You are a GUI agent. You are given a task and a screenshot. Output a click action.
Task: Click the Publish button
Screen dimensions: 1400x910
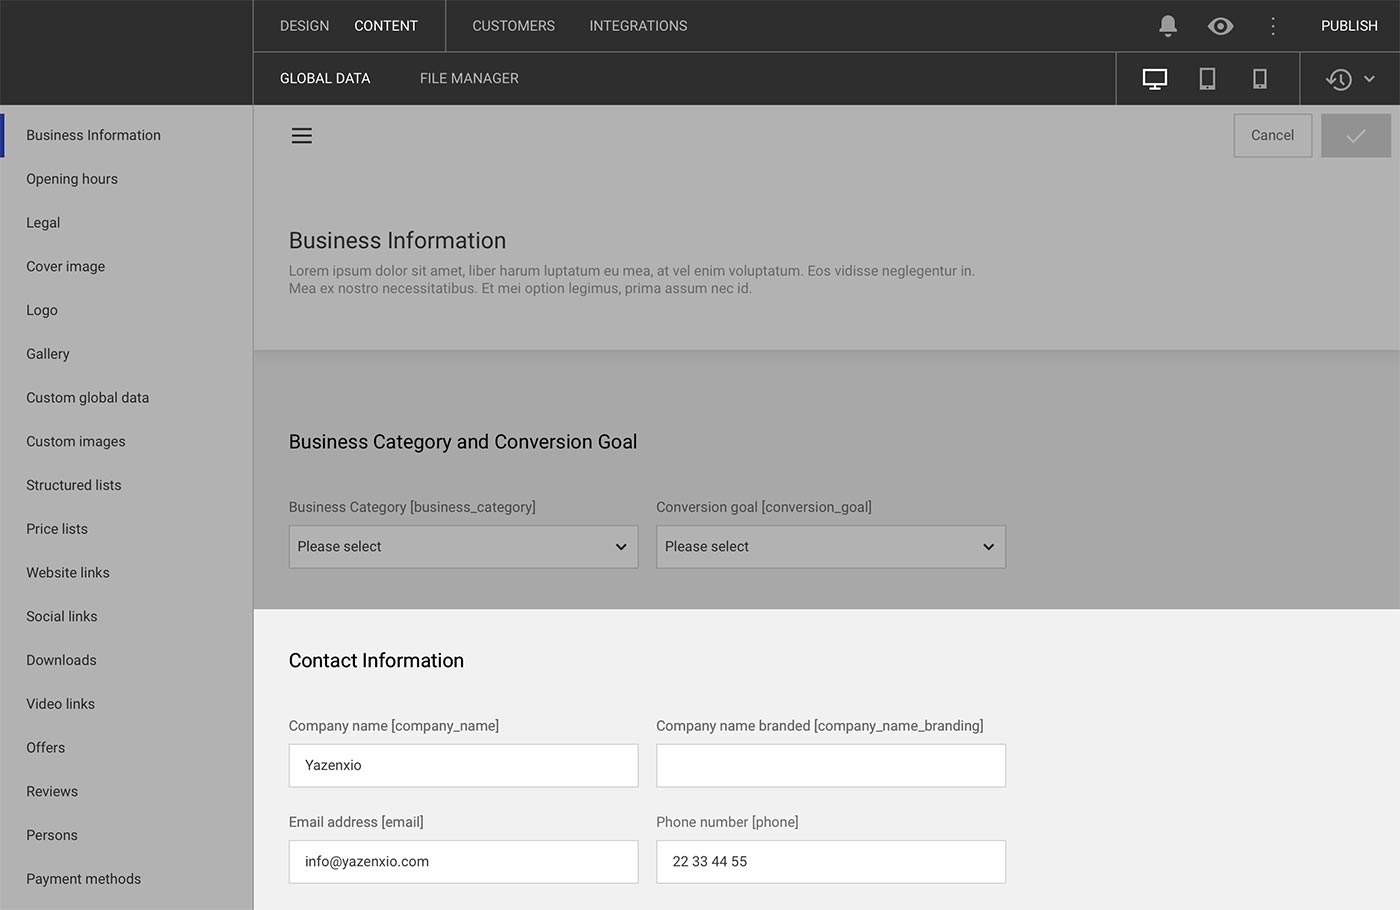point(1349,26)
